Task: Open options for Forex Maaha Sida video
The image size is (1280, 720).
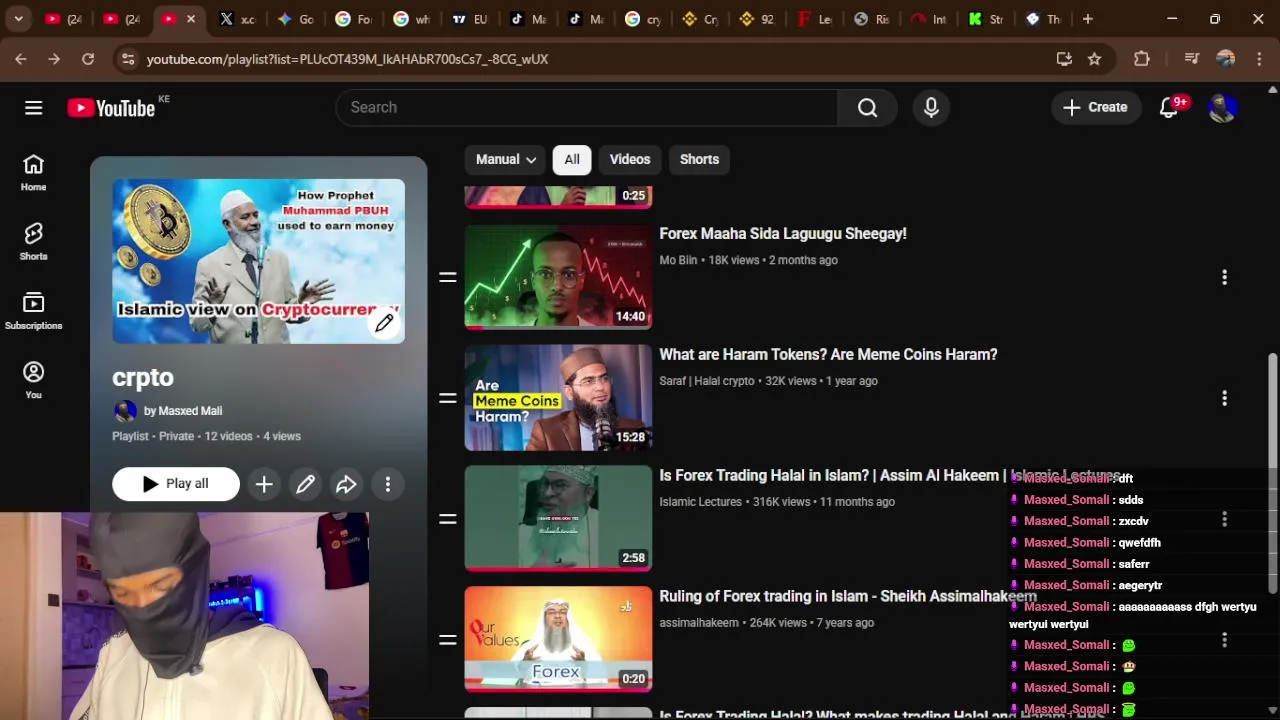Action: point(1224,277)
